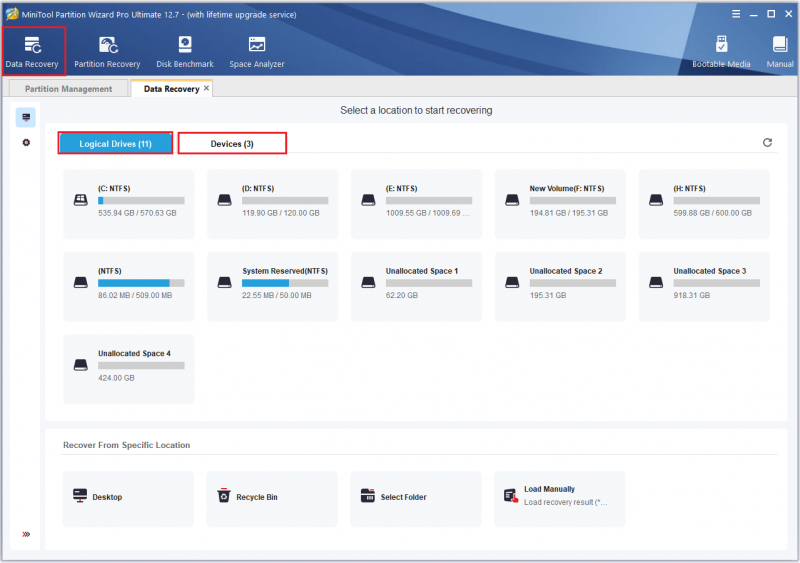800x563 pixels.
Task: Recover from the Recycle Bin
Action: click(x=272, y=499)
